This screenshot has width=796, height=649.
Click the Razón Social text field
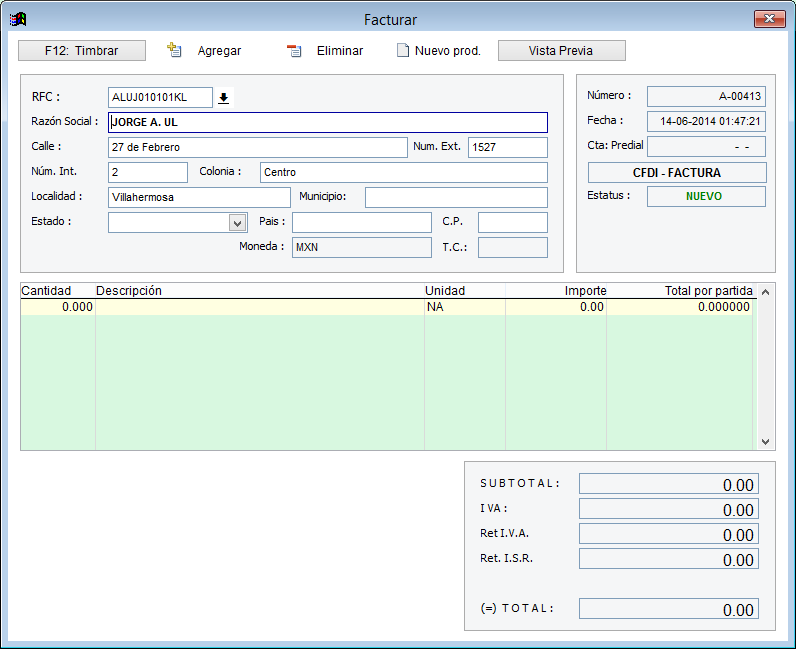[x=327, y=123]
